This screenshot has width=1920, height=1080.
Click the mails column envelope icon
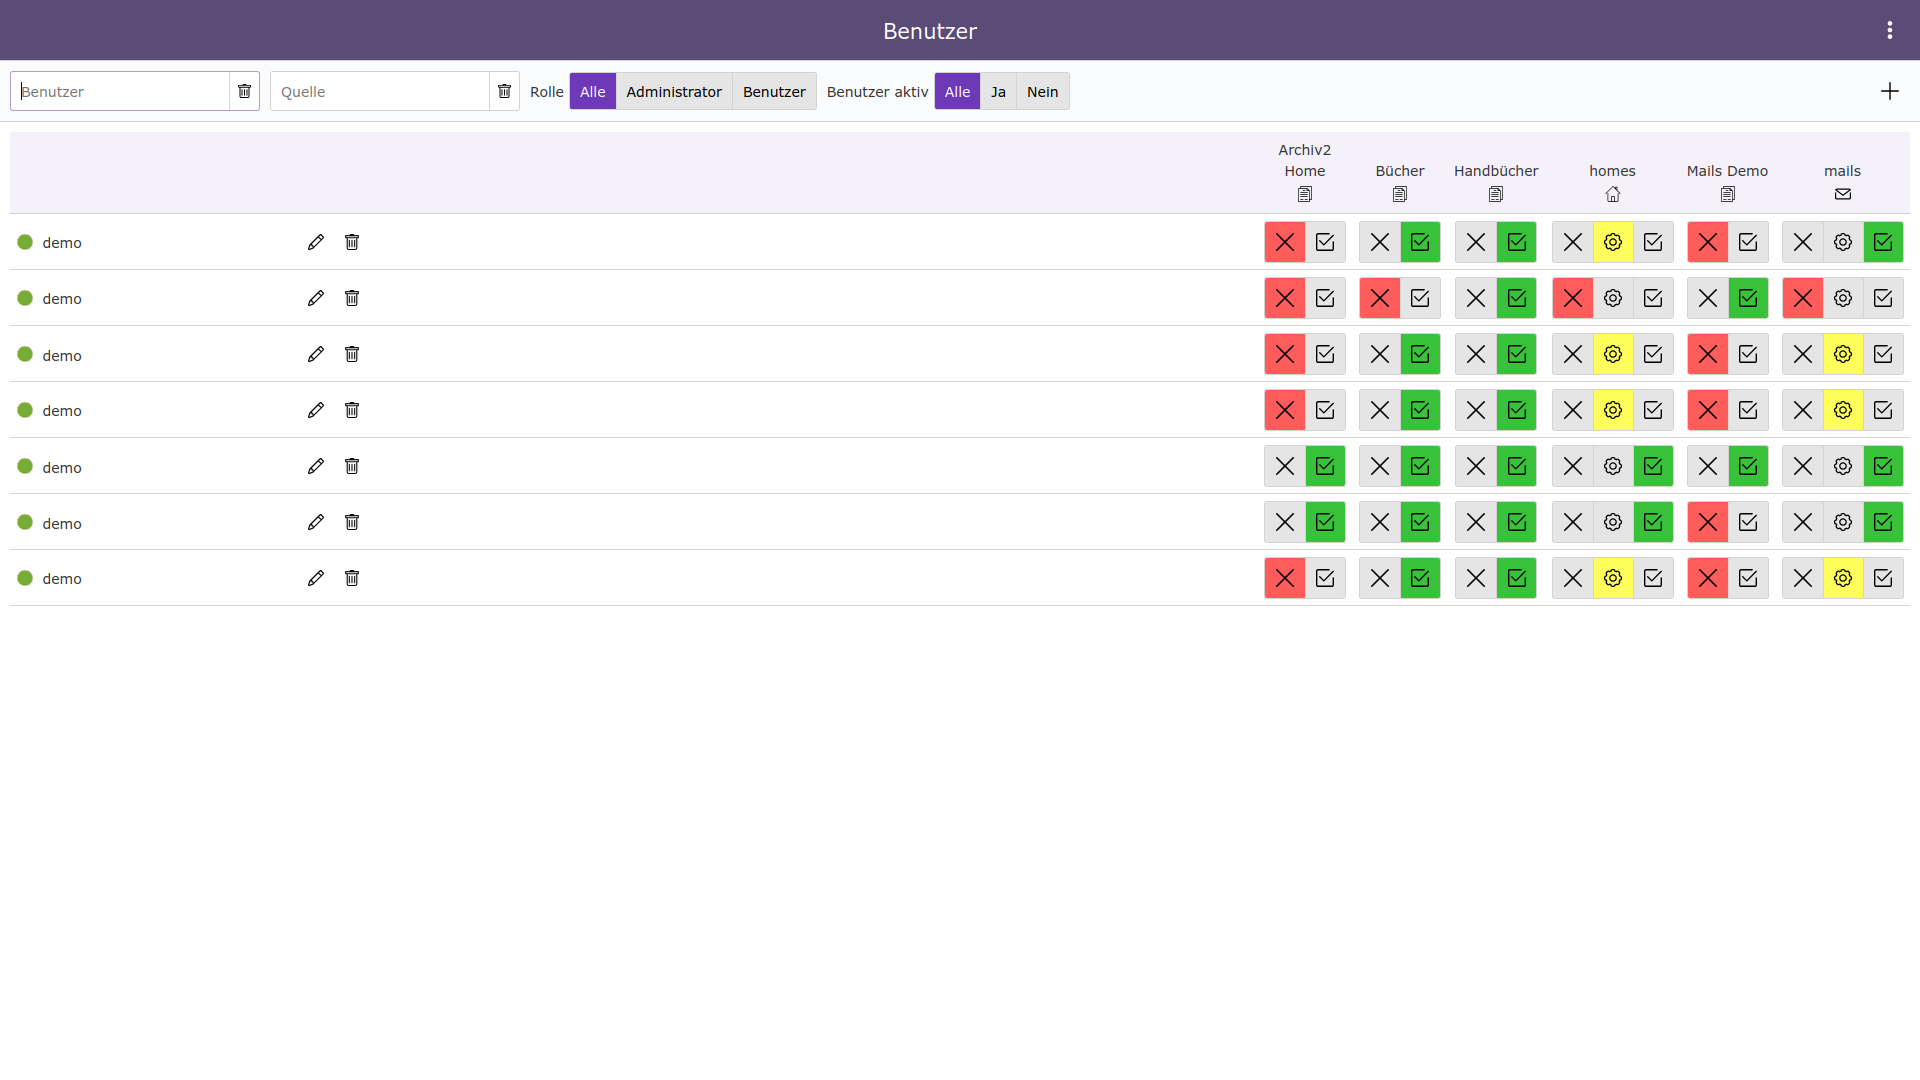[x=1842, y=194]
